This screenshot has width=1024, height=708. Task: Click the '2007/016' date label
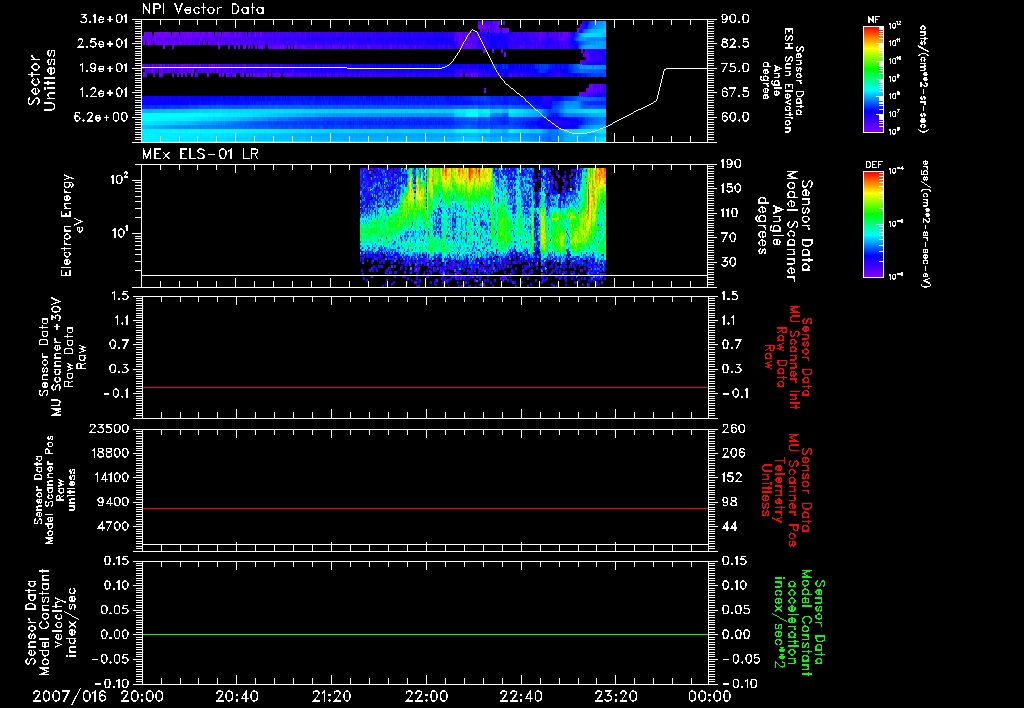(69, 696)
